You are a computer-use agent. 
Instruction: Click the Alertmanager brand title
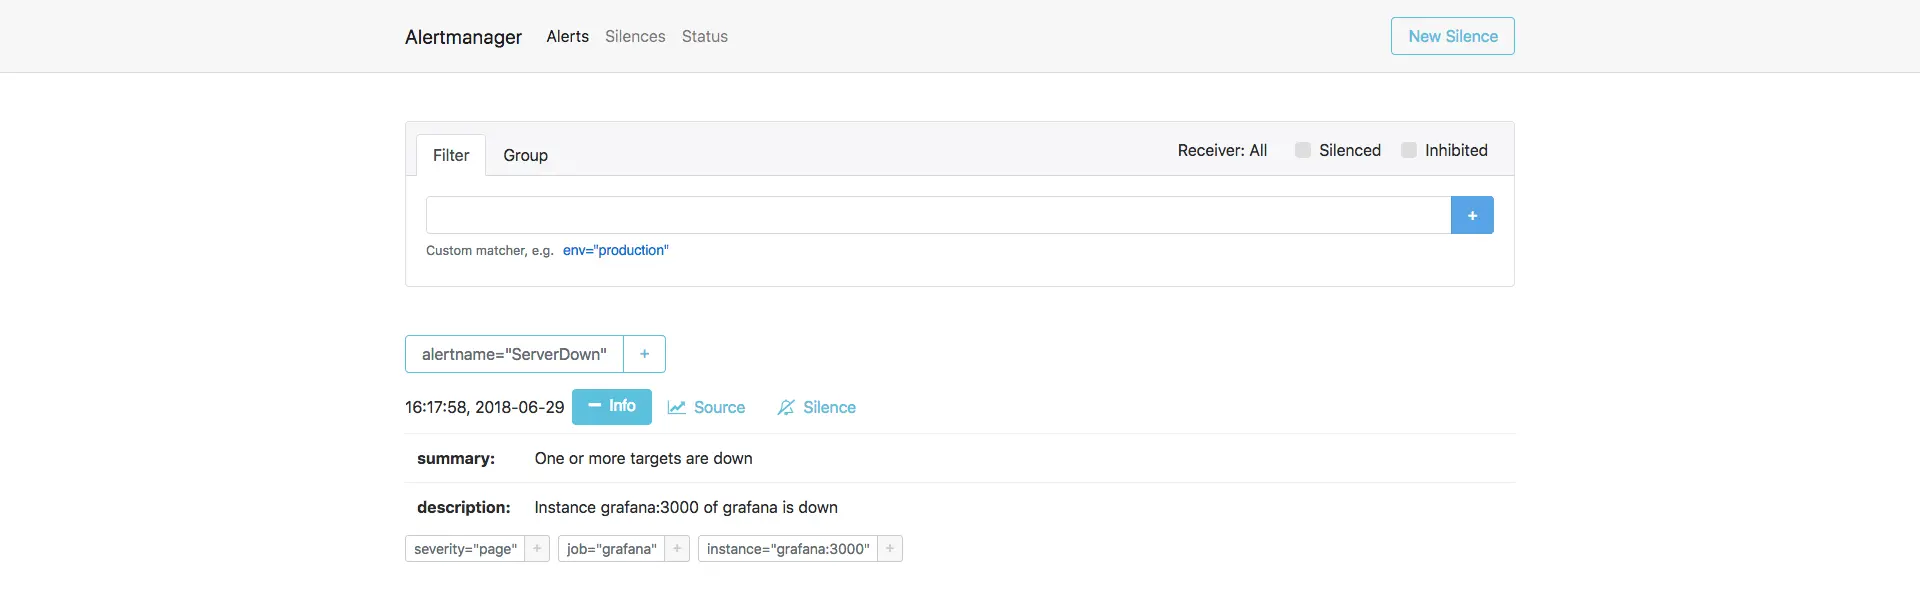(x=463, y=37)
